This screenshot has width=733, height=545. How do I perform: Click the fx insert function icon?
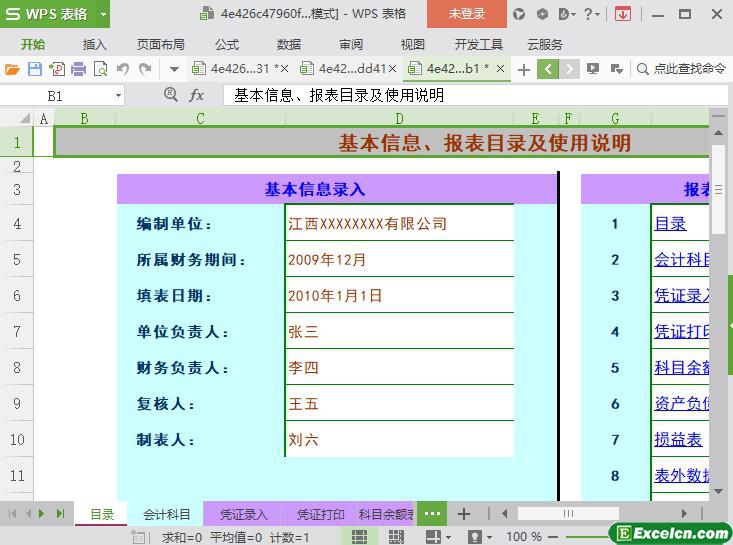click(197, 95)
